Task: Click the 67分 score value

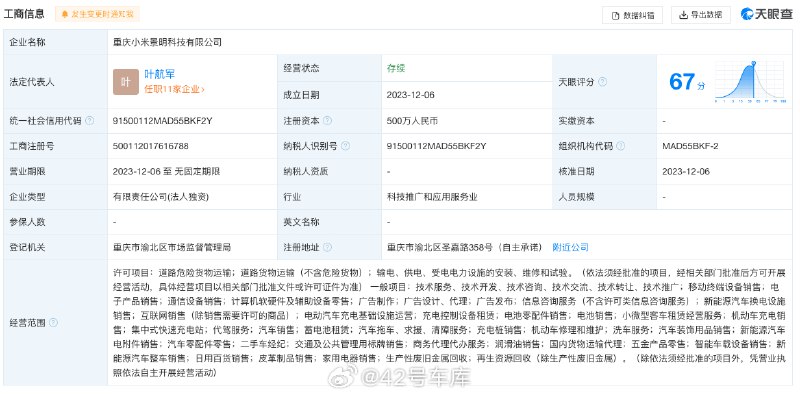Action: coord(687,82)
